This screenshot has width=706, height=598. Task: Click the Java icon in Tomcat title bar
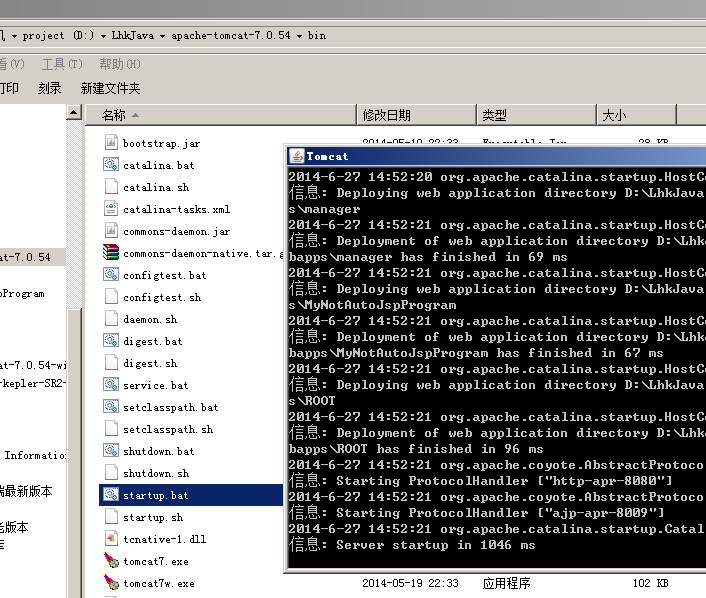tap(297, 156)
